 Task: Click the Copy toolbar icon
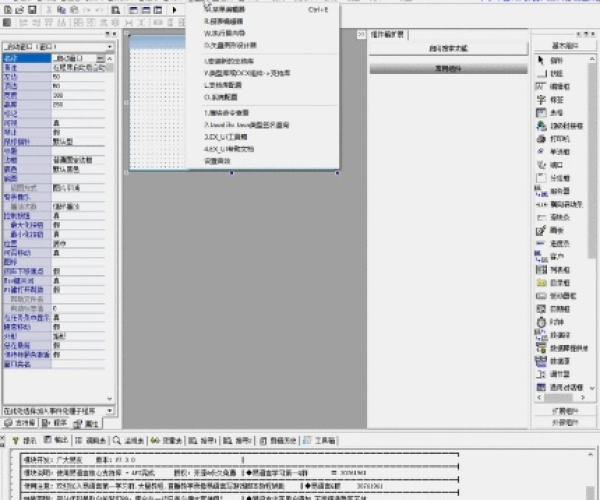point(62,10)
